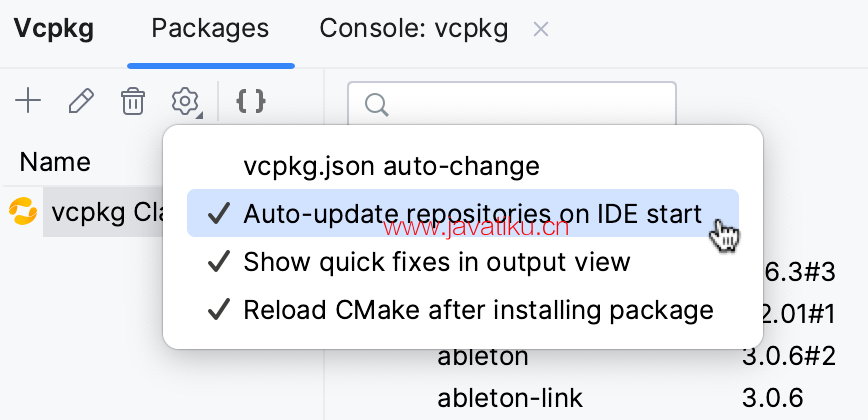Screen dimensions: 868x420
Task: Toggle Auto-update repositories on IDE start
Action: pos(463,213)
